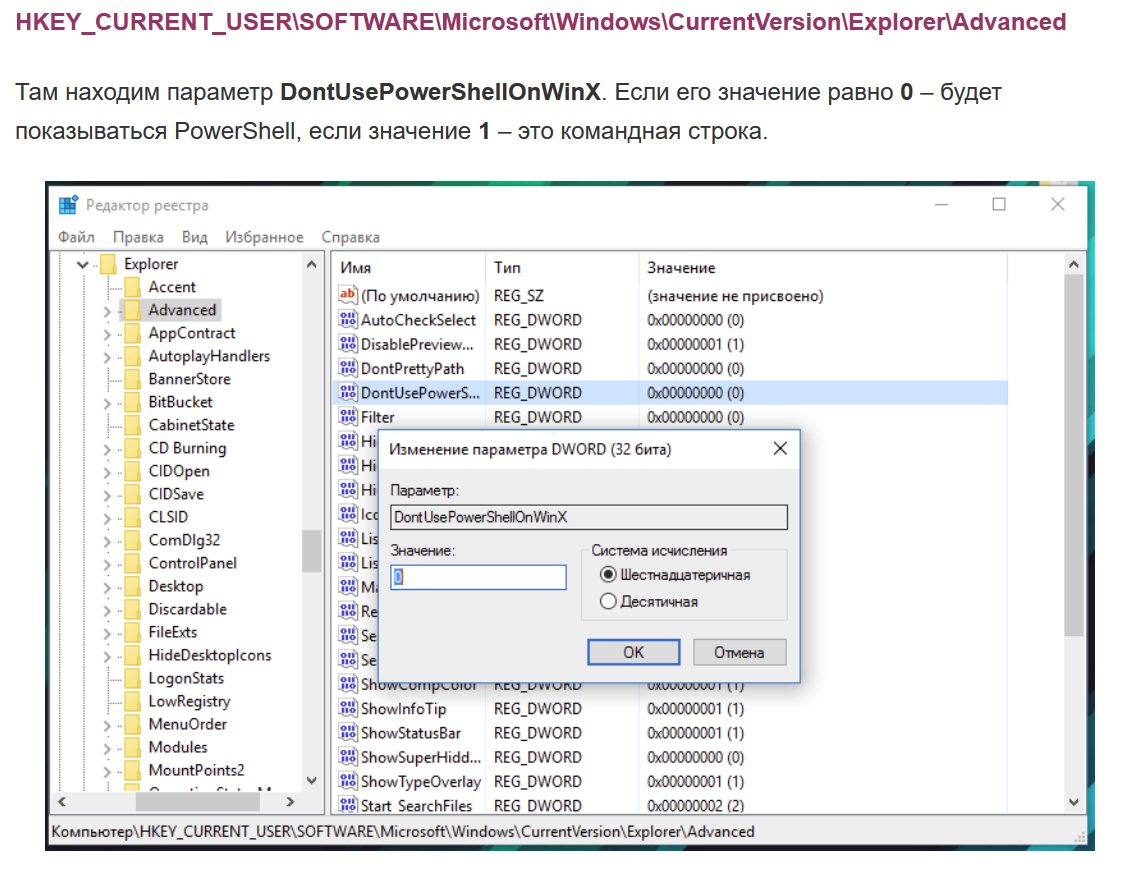Expand the HideDesktopIcons key
The width and height of the screenshot is (1139, 886).
click(x=107, y=657)
